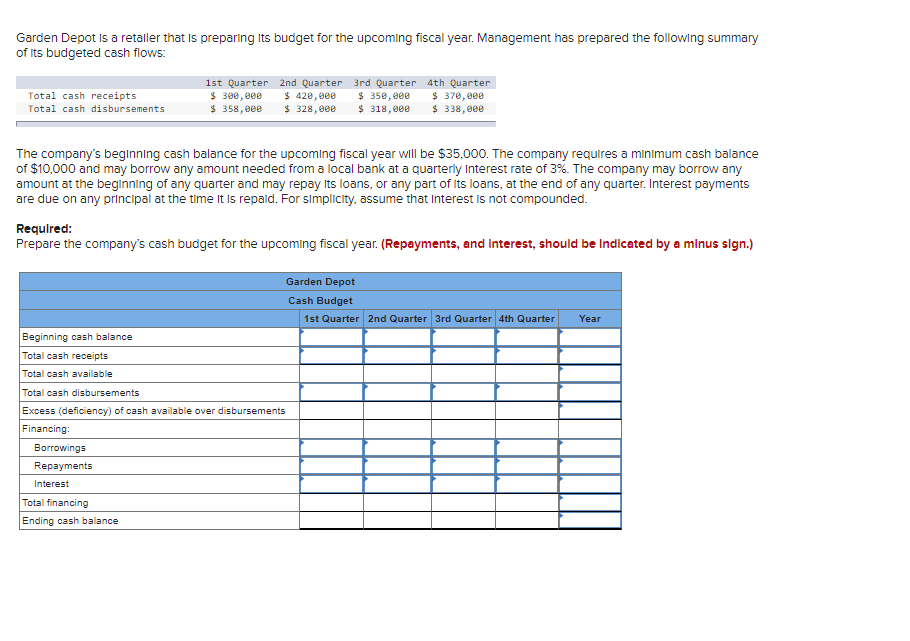
Task: Select Excess (deficiency) Year cell
Action: pos(590,410)
